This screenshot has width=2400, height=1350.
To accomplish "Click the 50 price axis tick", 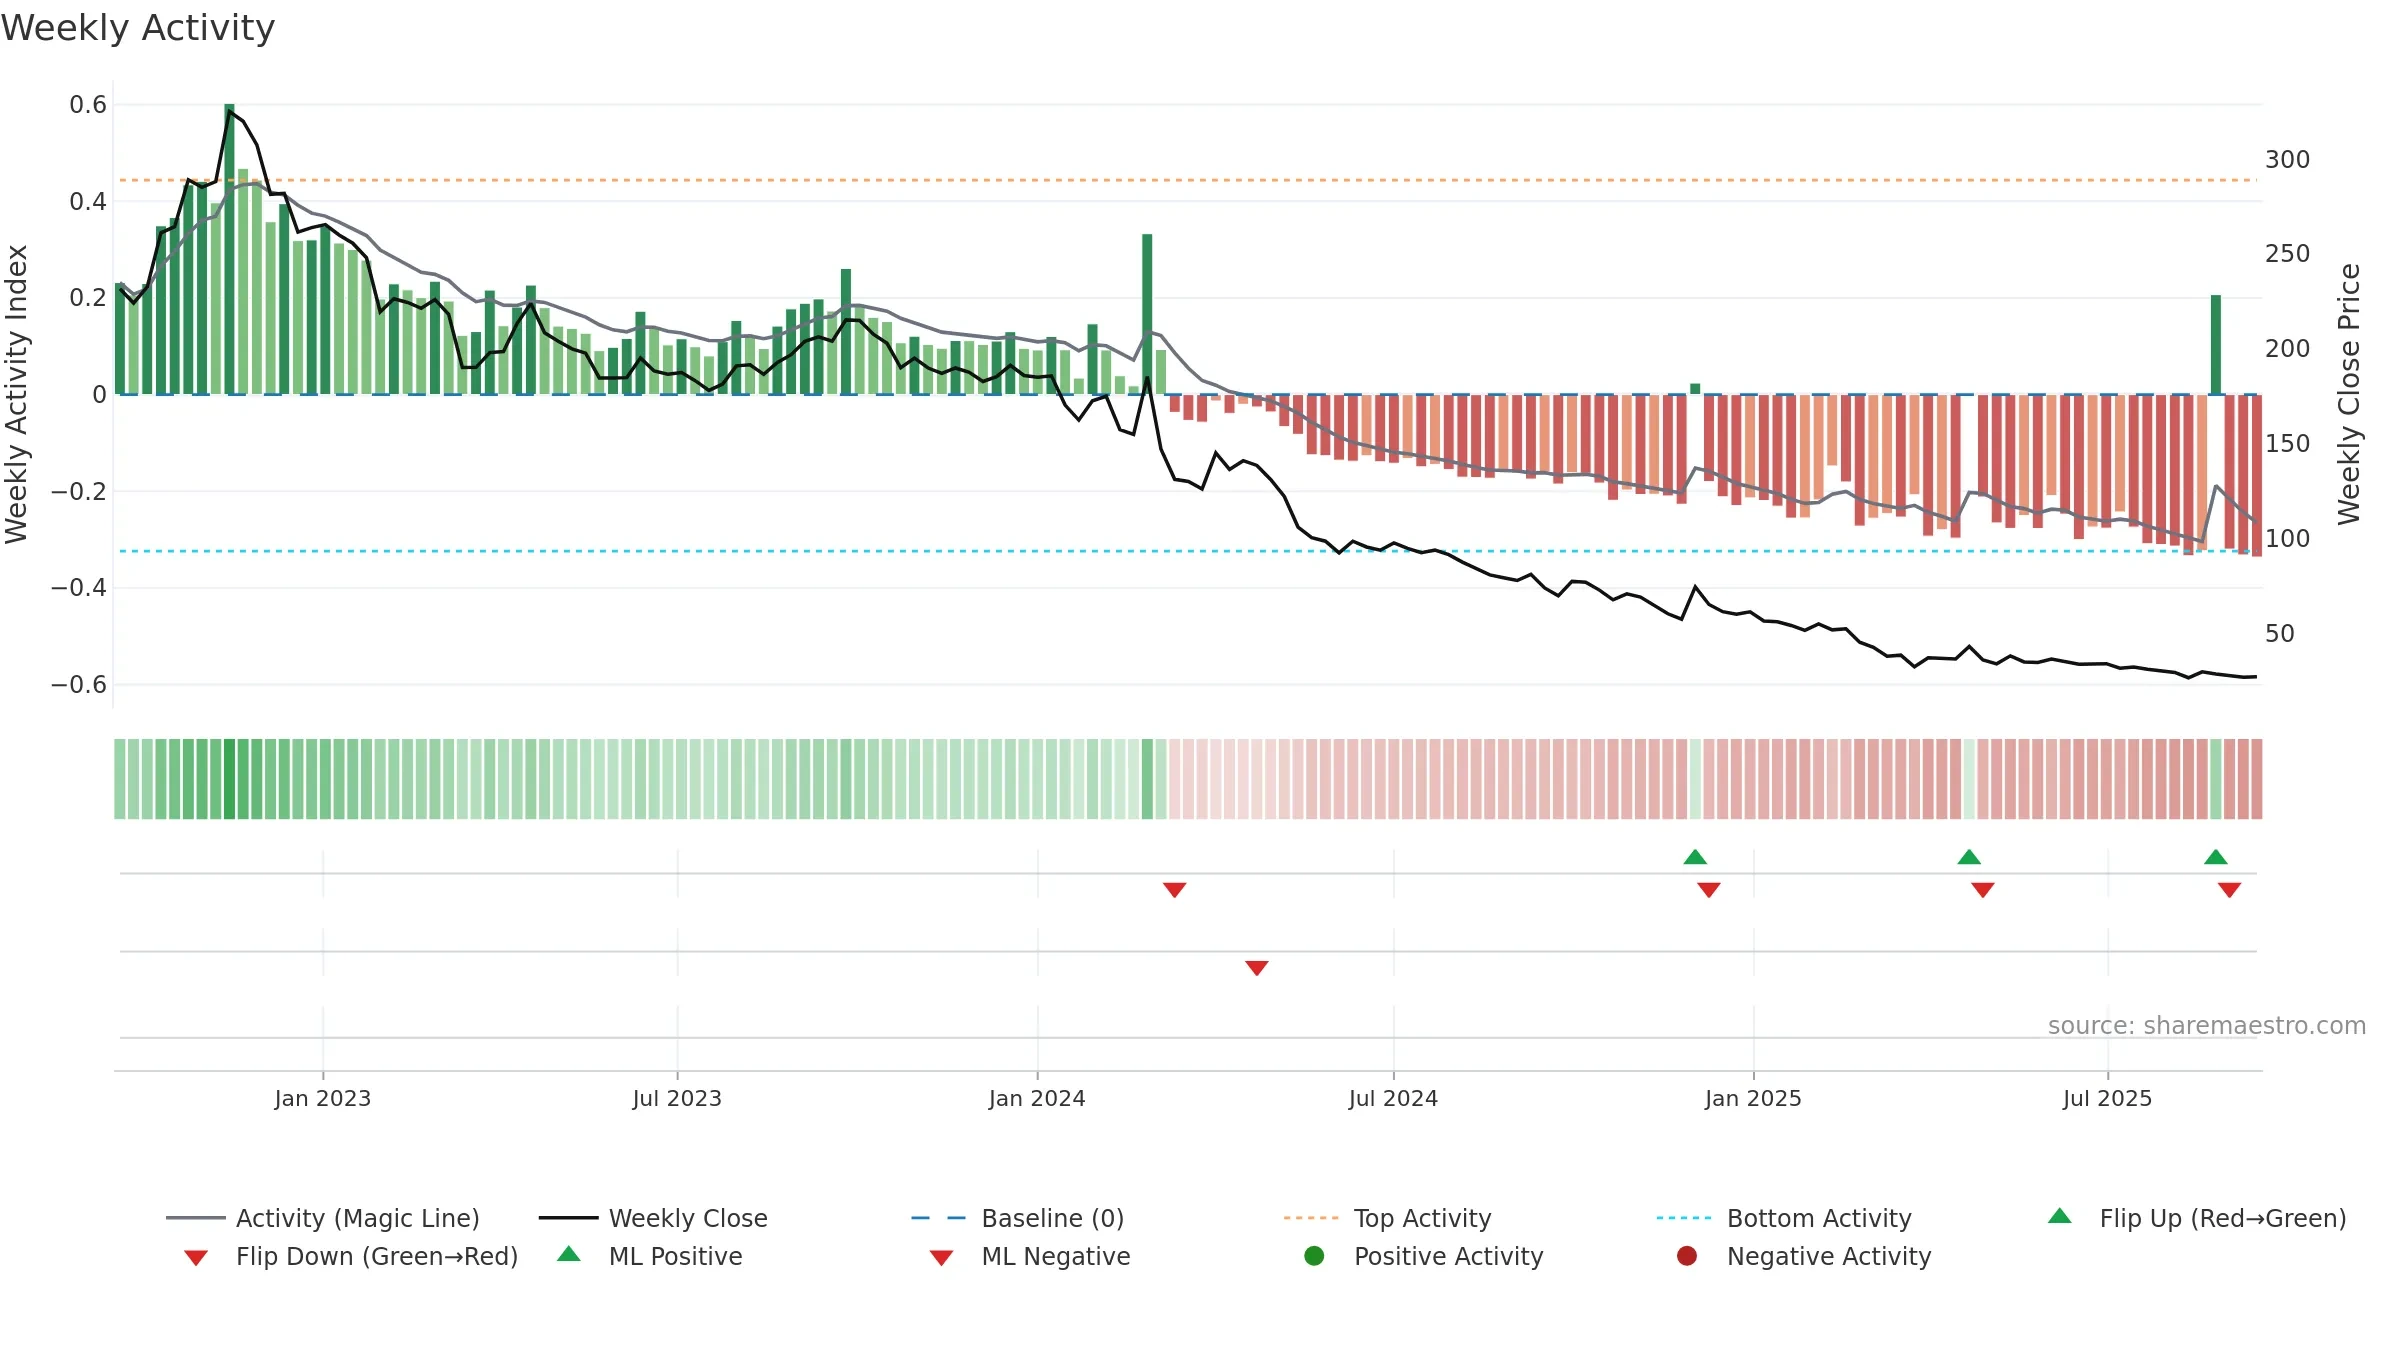I will [2279, 633].
